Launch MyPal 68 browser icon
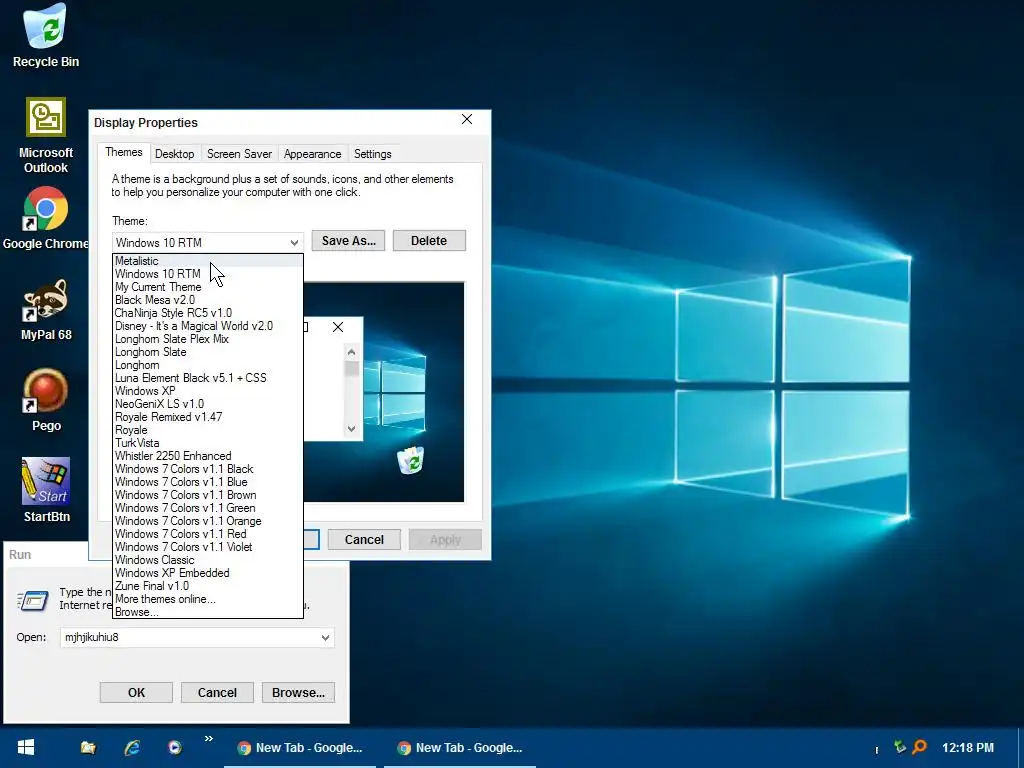The height and width of the screenshot is (768, 1024). pyautogui.click(x=45, y=310)
